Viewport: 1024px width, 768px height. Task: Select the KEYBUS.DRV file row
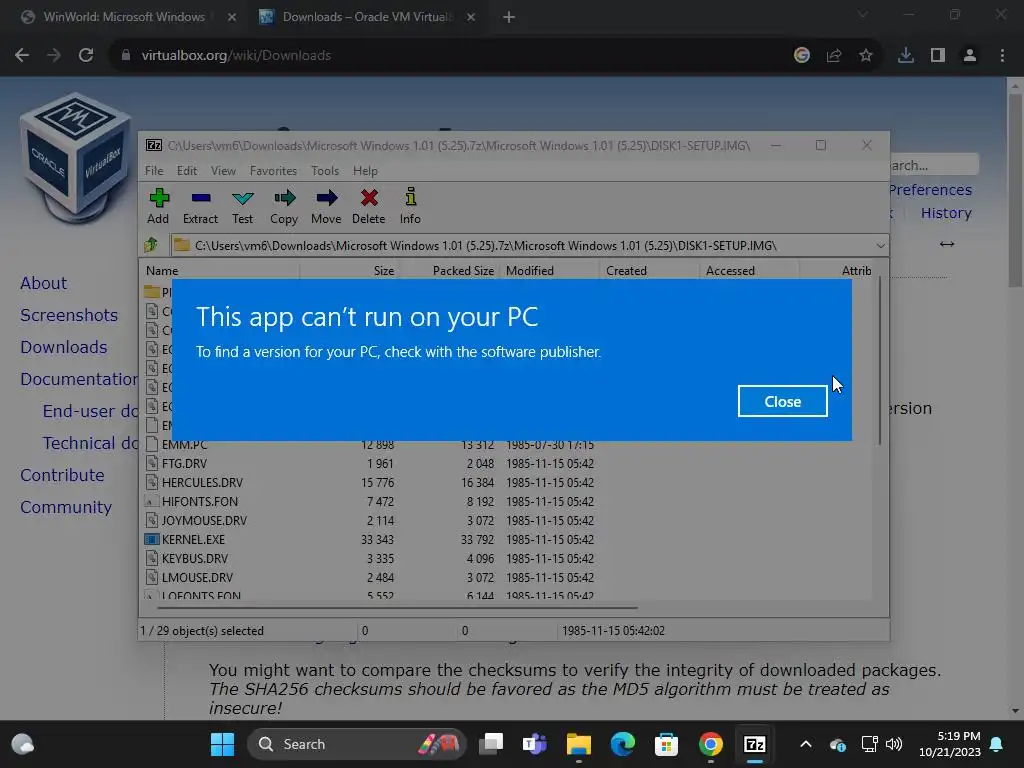pos(507,558)
